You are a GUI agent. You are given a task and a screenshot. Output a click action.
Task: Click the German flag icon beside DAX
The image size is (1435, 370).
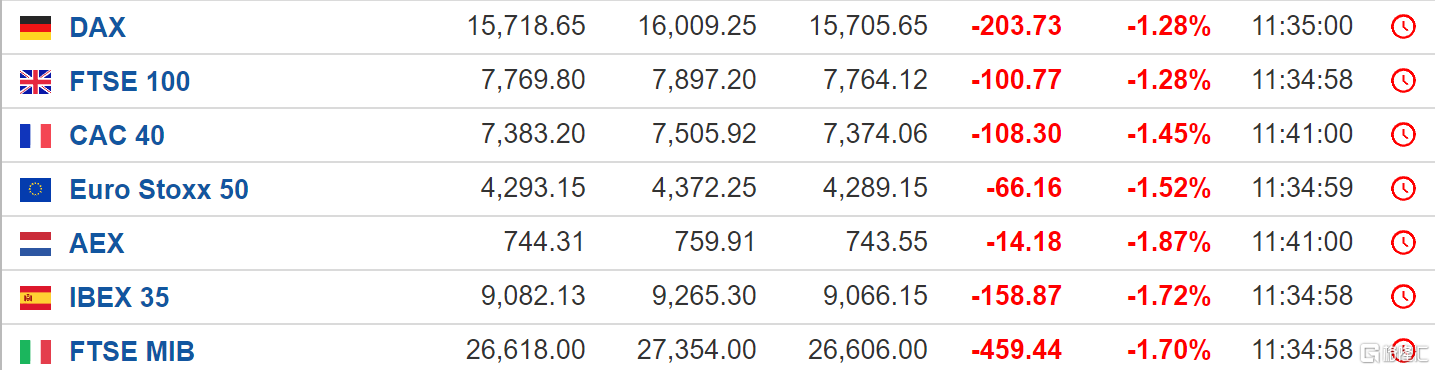pos(35,28)
